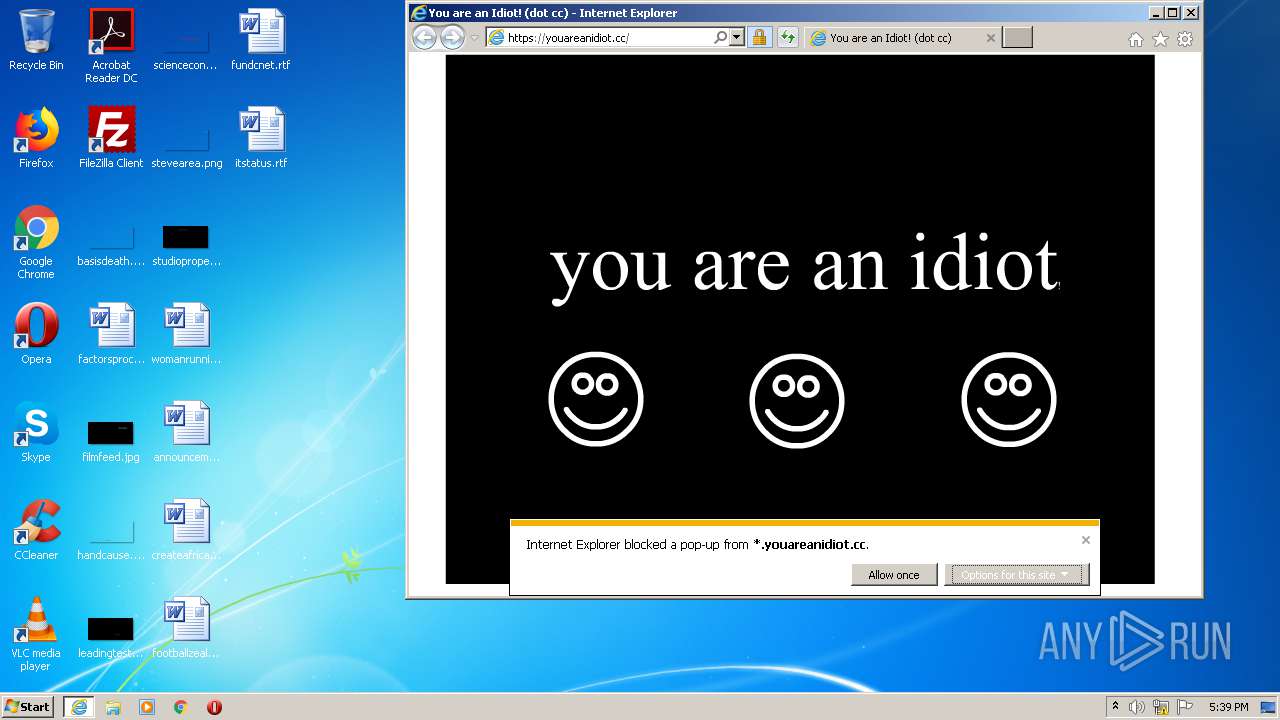
Task: Select Acrobat Reader DC desktop icon
Action: coord(111,46)
